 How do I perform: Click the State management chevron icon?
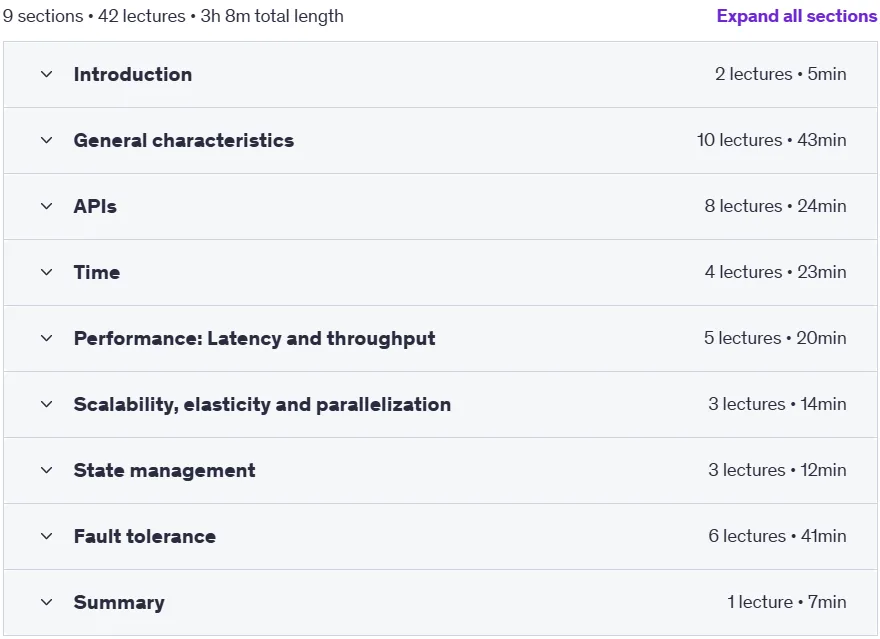pos(47,470)
